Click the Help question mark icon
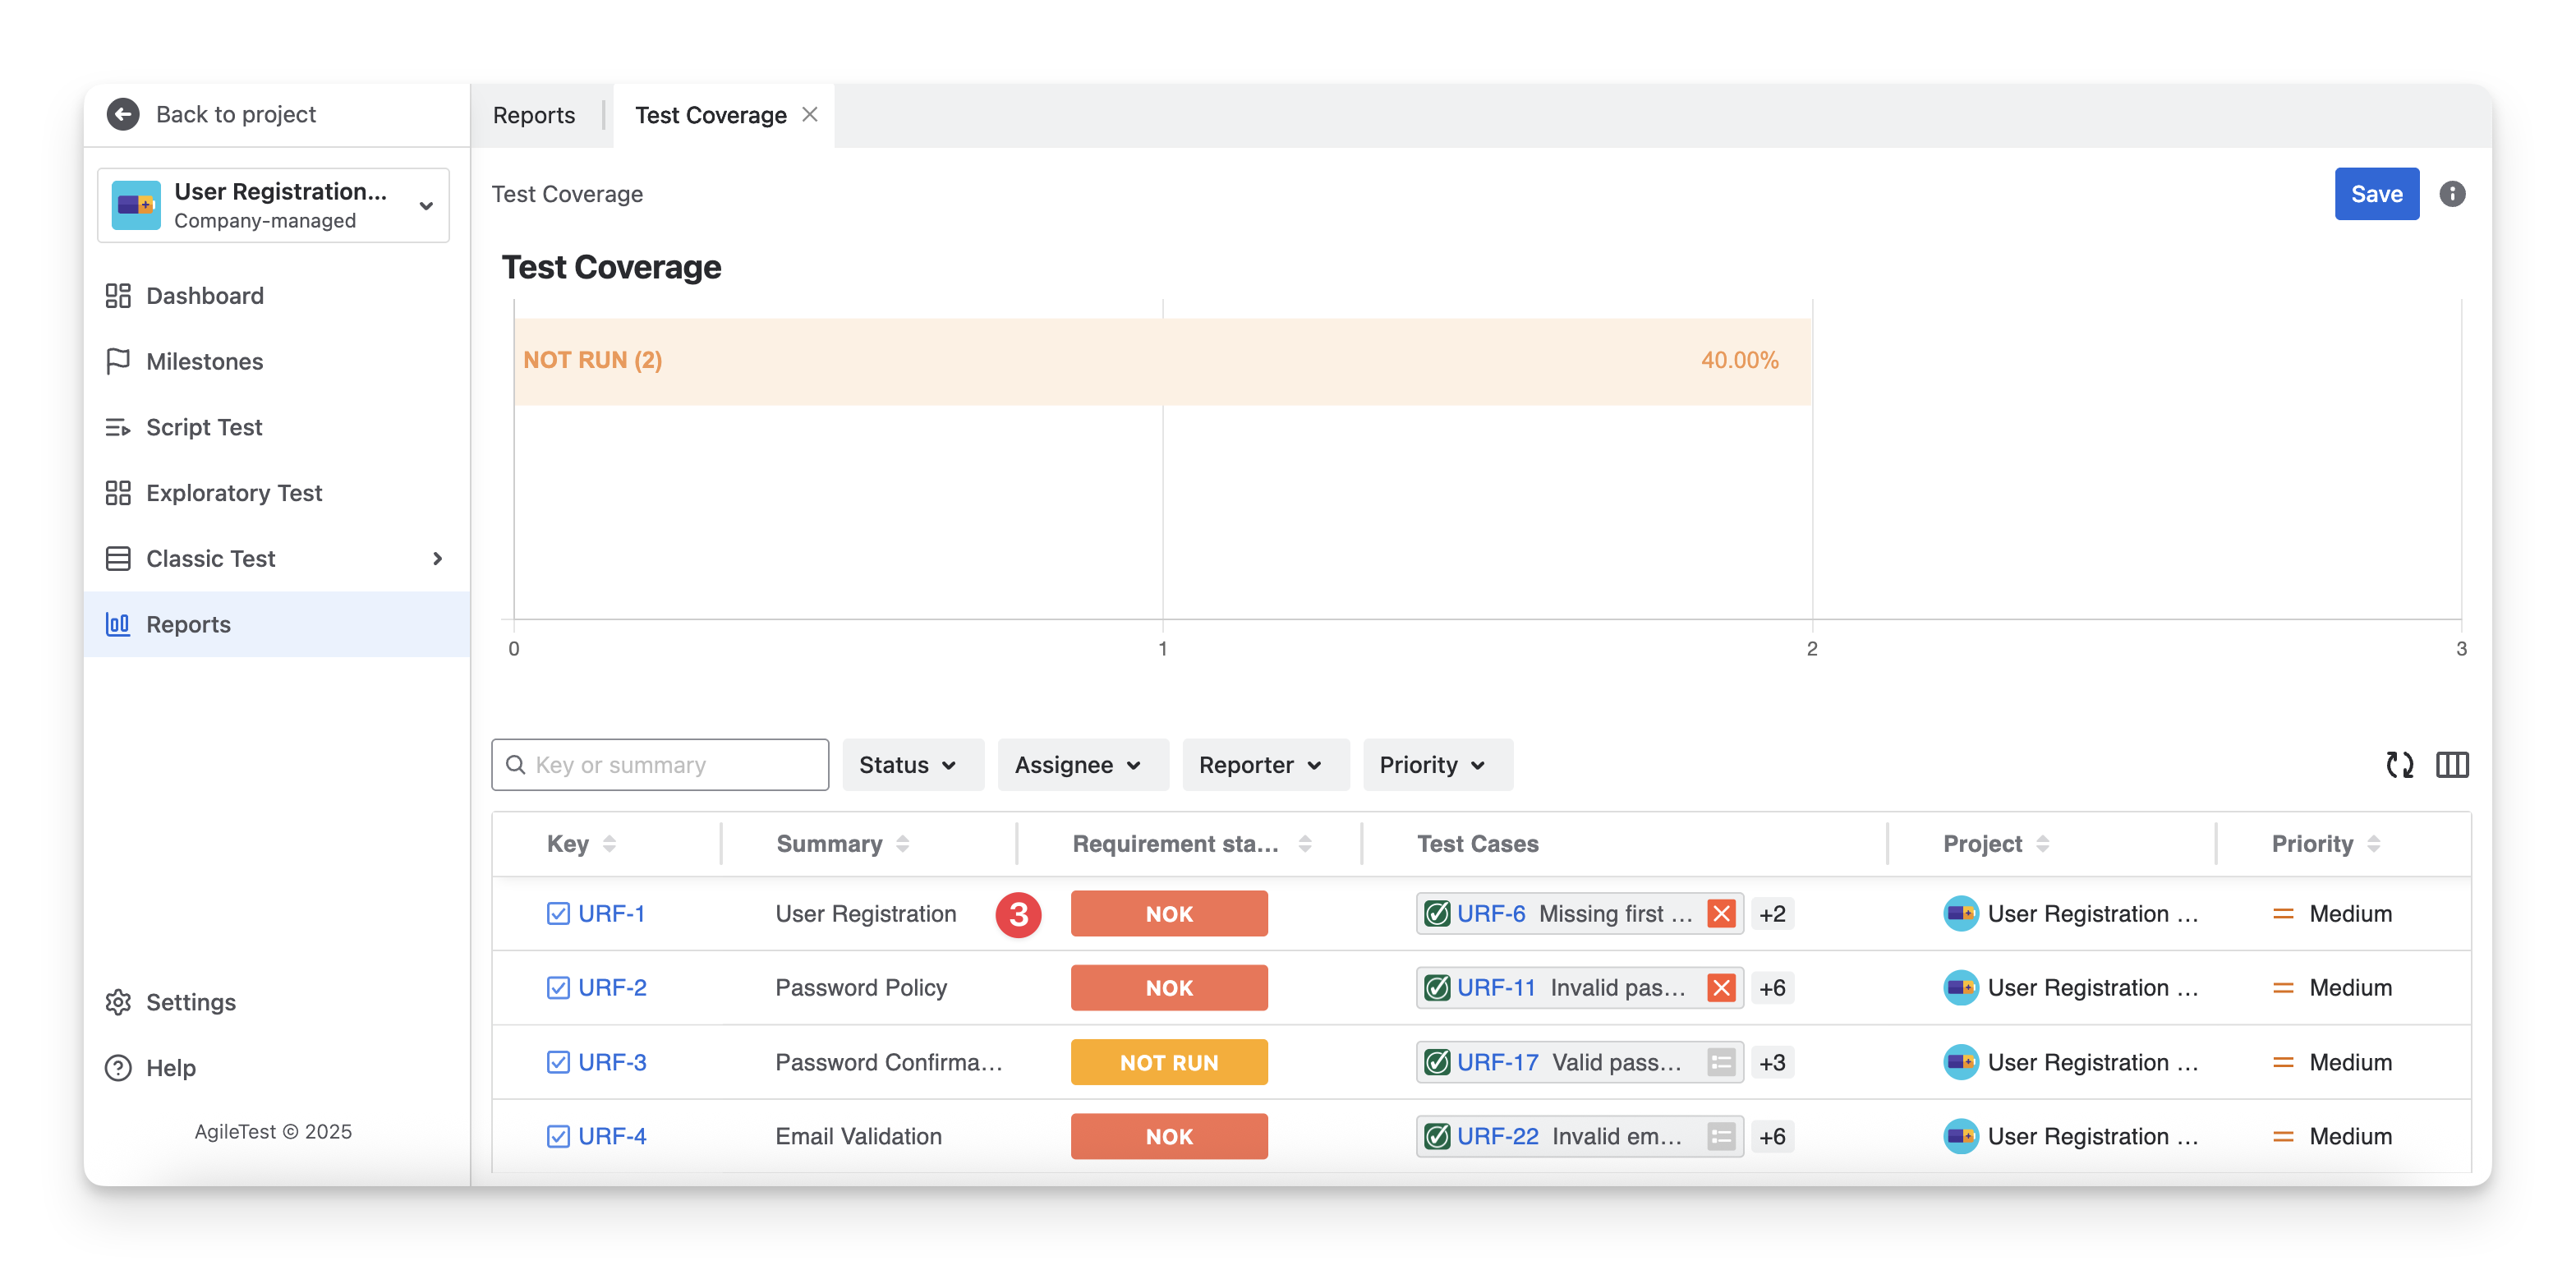The height and width of the screenshot is (1270, 2576). click(119, 1068)
